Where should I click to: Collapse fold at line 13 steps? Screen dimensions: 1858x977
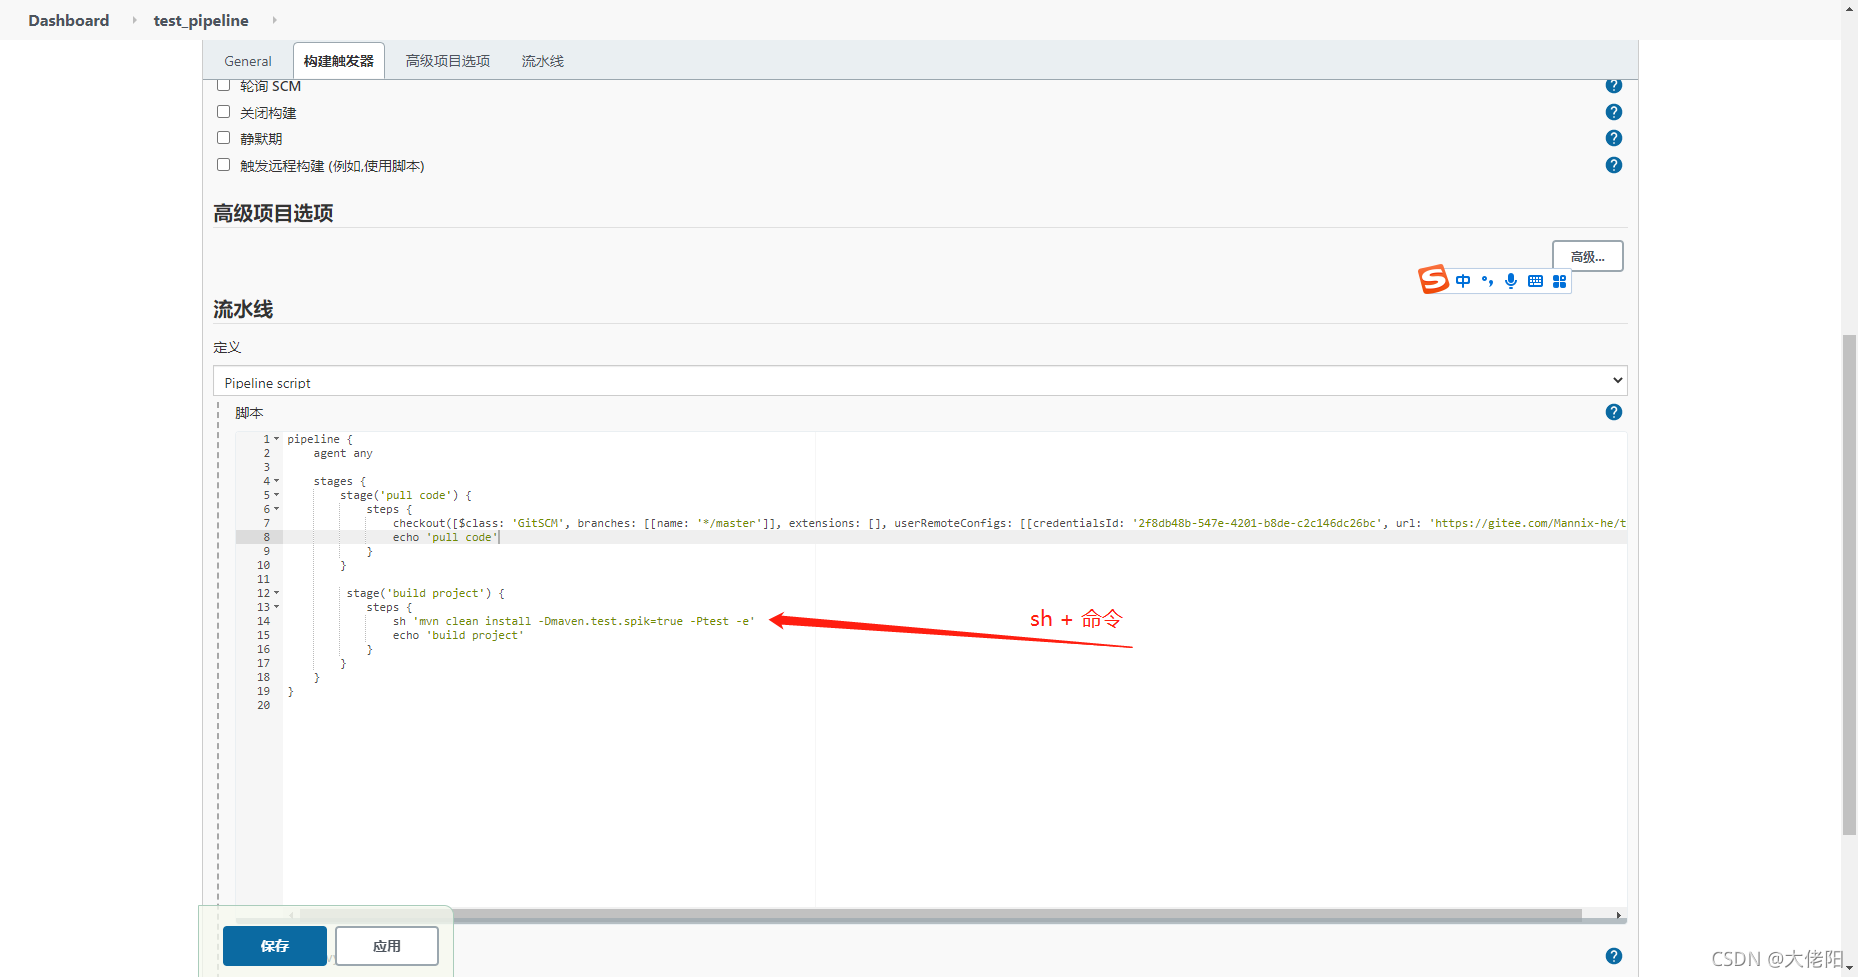coord(277,607)
